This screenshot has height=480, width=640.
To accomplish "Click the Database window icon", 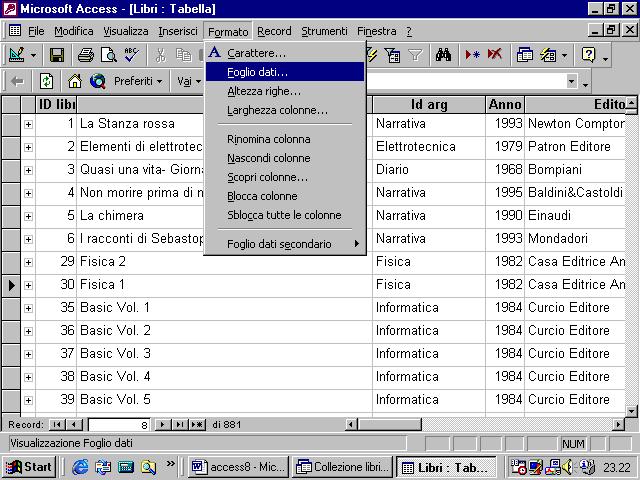I will point(524,55).
